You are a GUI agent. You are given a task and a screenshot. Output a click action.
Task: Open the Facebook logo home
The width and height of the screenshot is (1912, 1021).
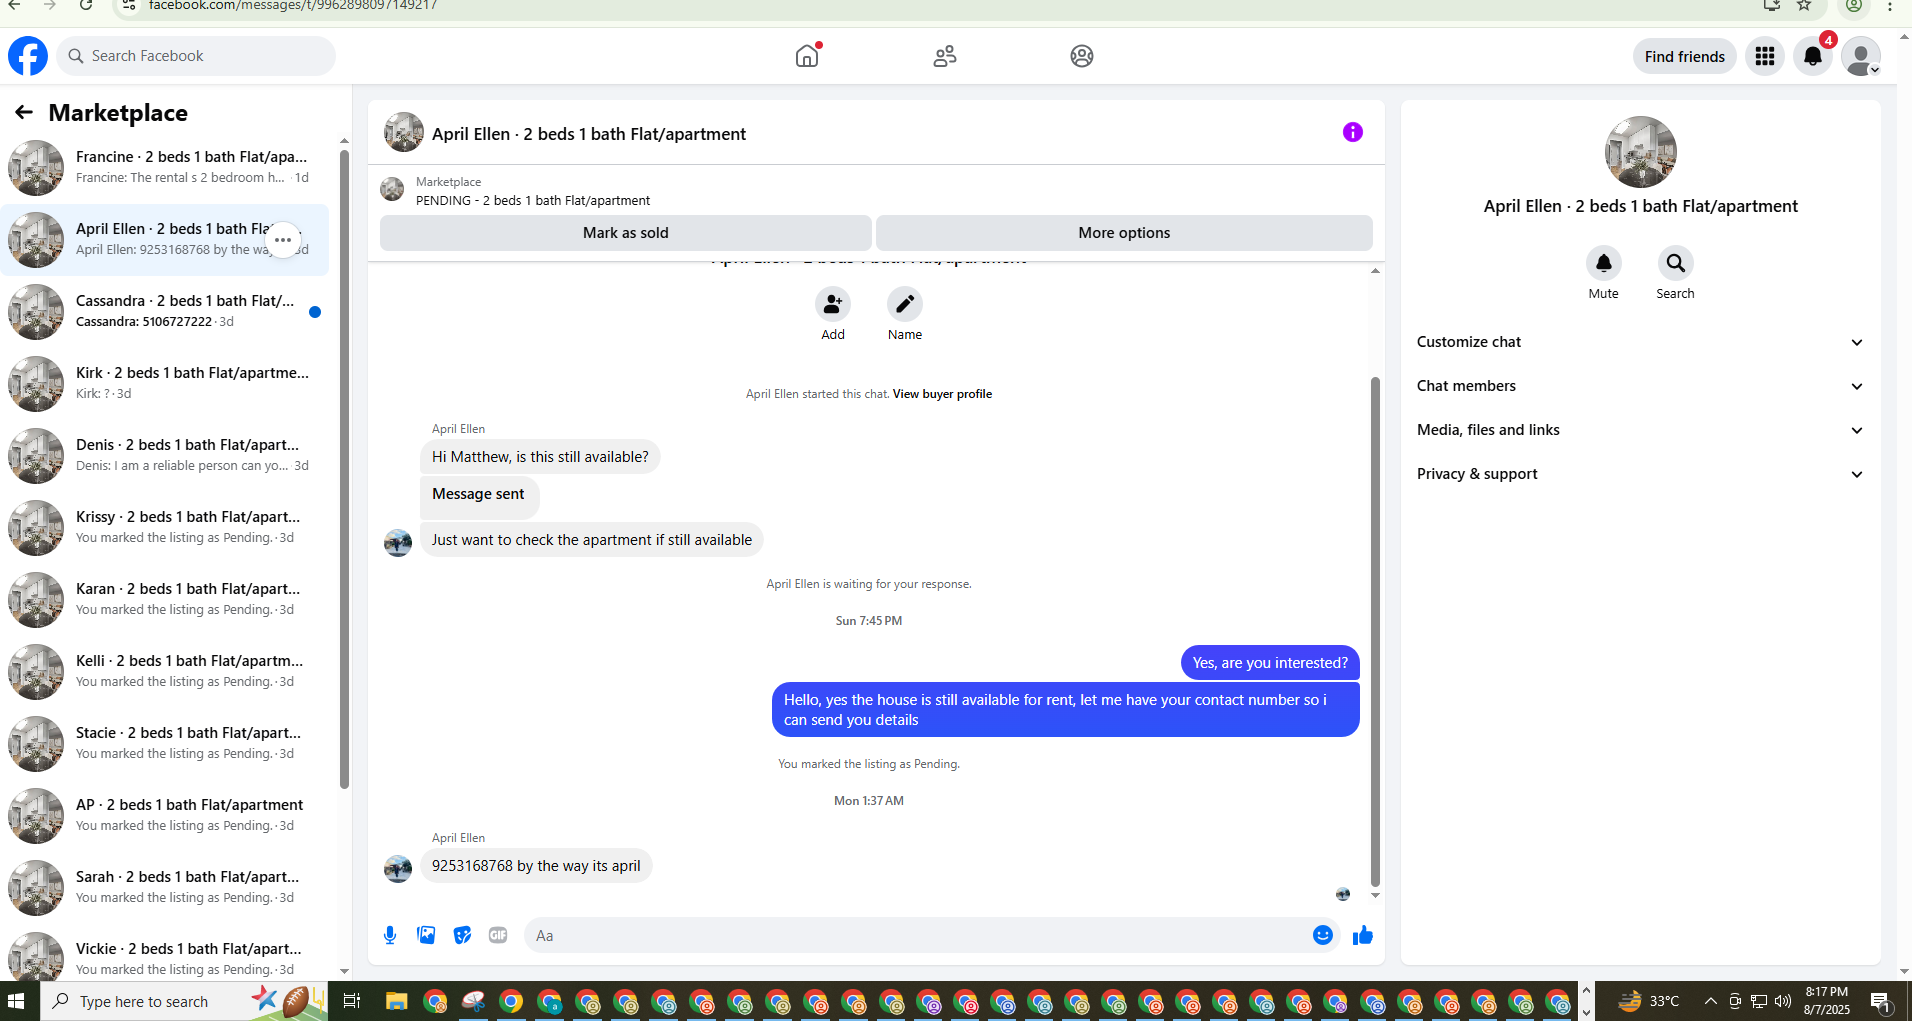tap(28, 56)
